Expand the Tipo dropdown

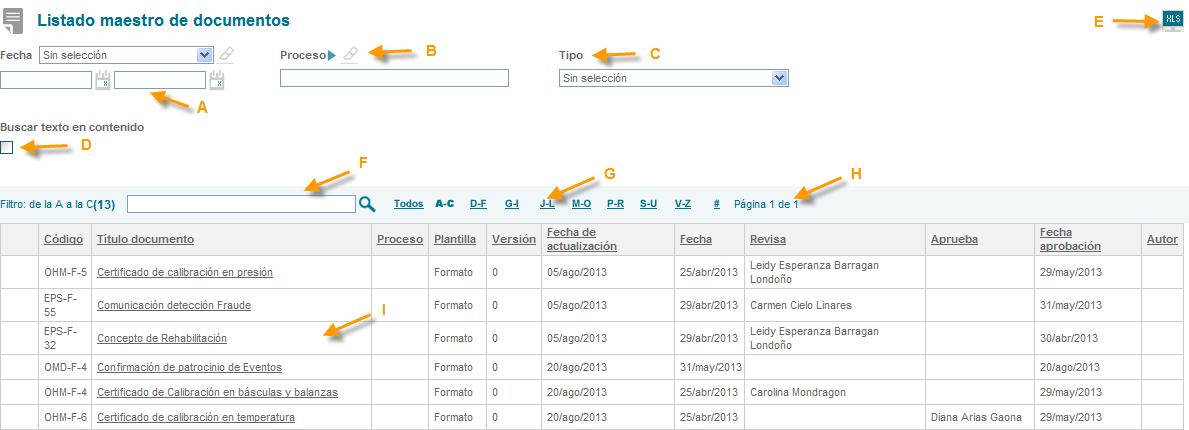780,78
